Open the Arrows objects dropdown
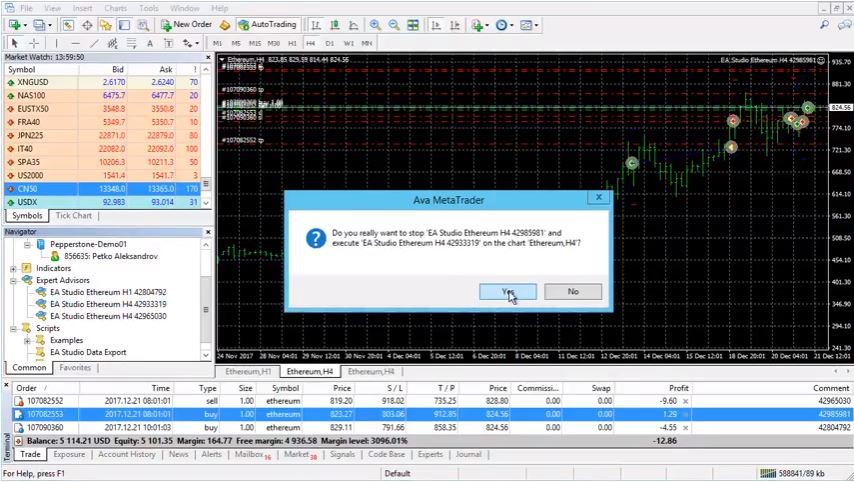 tap(191, 44)
